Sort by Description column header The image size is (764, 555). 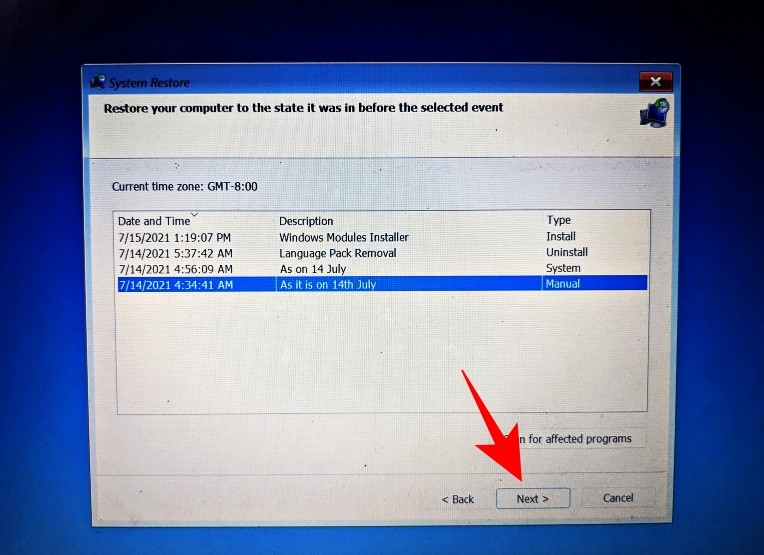(306, 221)
